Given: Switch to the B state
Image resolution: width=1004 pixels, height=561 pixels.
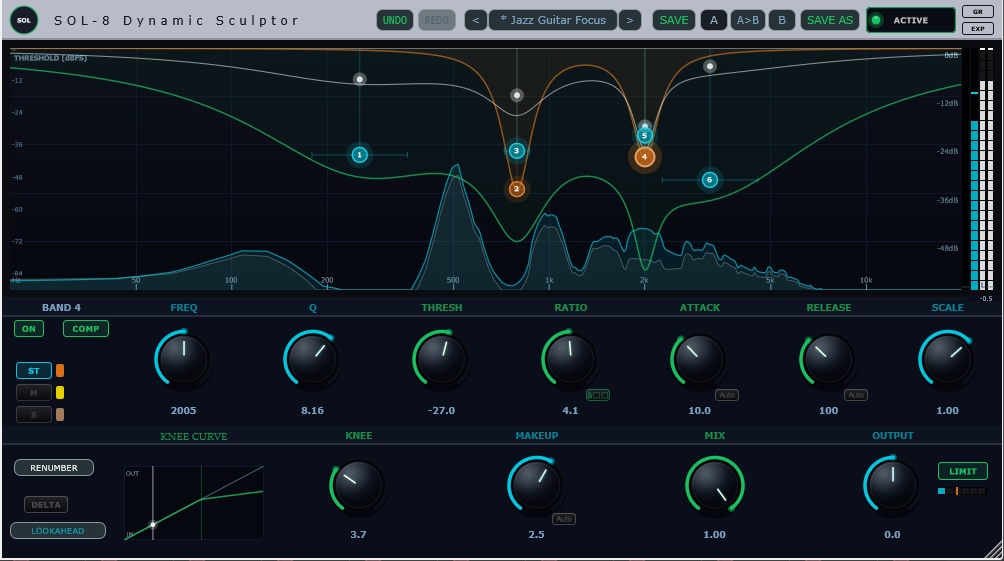Looking at the screenshot, I should tap(781, 20).
